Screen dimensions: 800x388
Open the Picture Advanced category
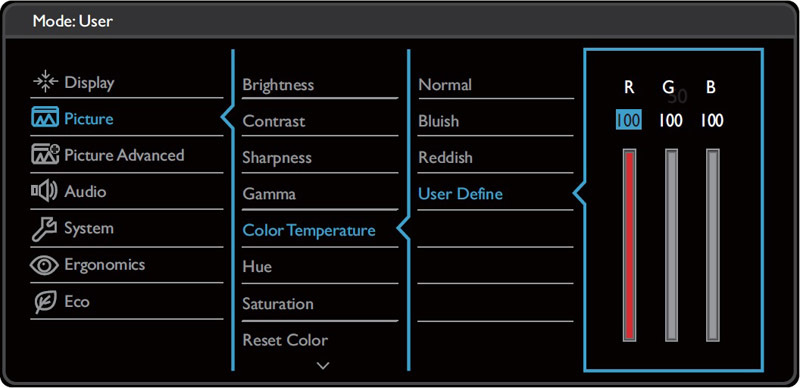click(124, 155)
